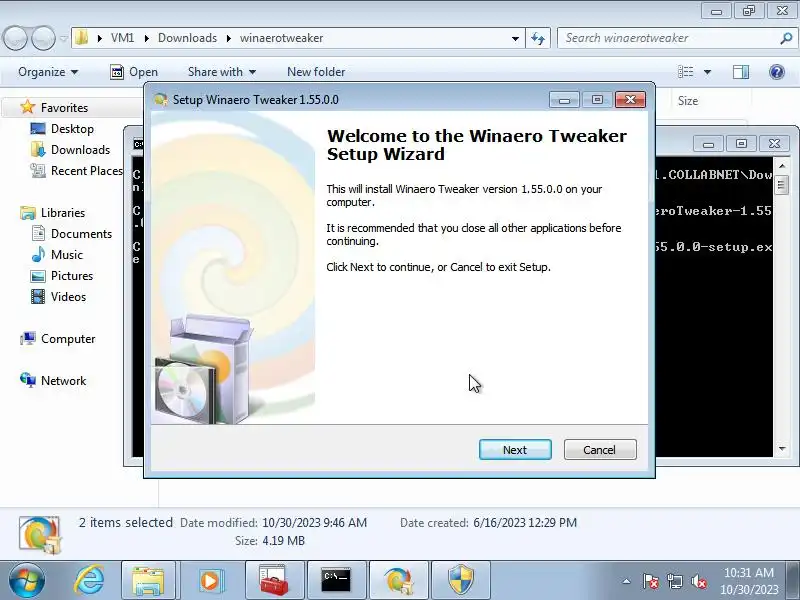Click the search magnifier icon
800x600 pixels.
click(x=786, y=38)
